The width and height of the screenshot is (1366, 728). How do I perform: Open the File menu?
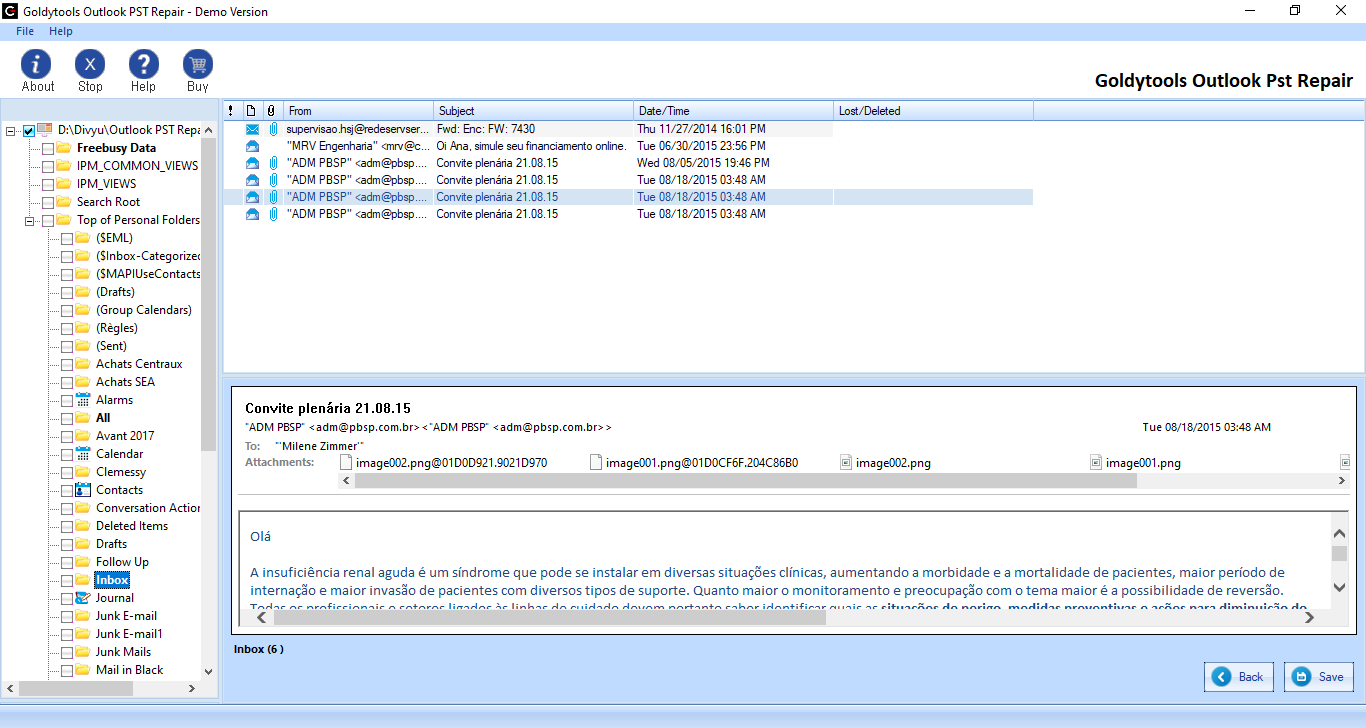[25, 31]
